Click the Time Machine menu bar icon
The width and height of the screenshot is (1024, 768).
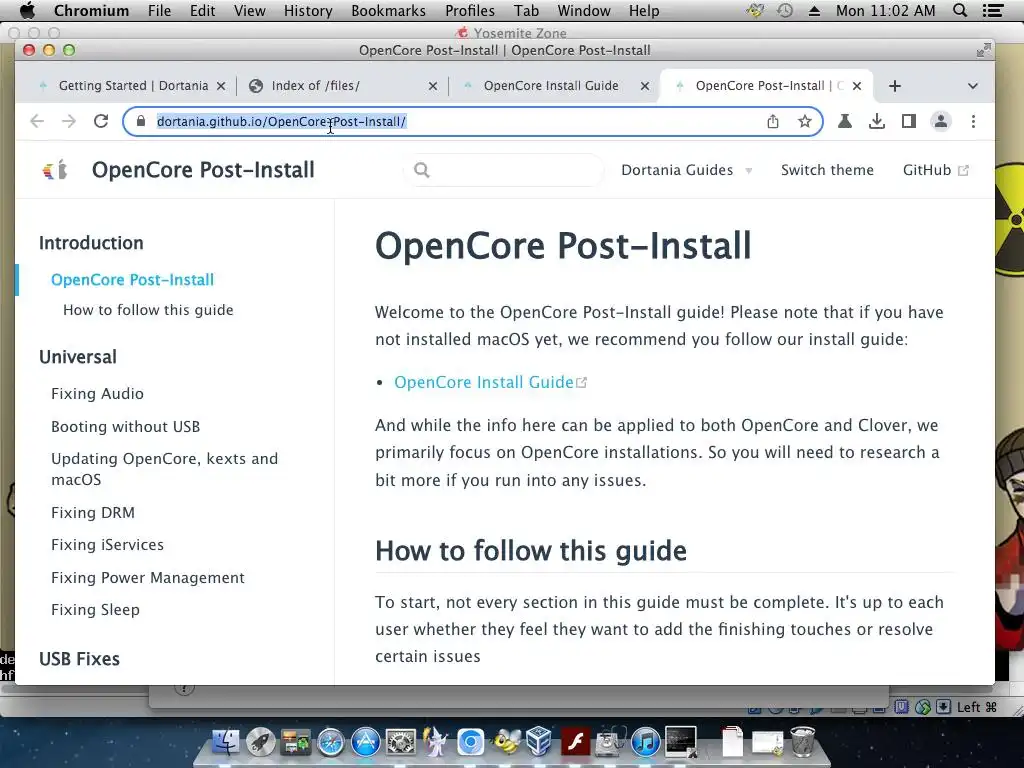tap(785, 10)
